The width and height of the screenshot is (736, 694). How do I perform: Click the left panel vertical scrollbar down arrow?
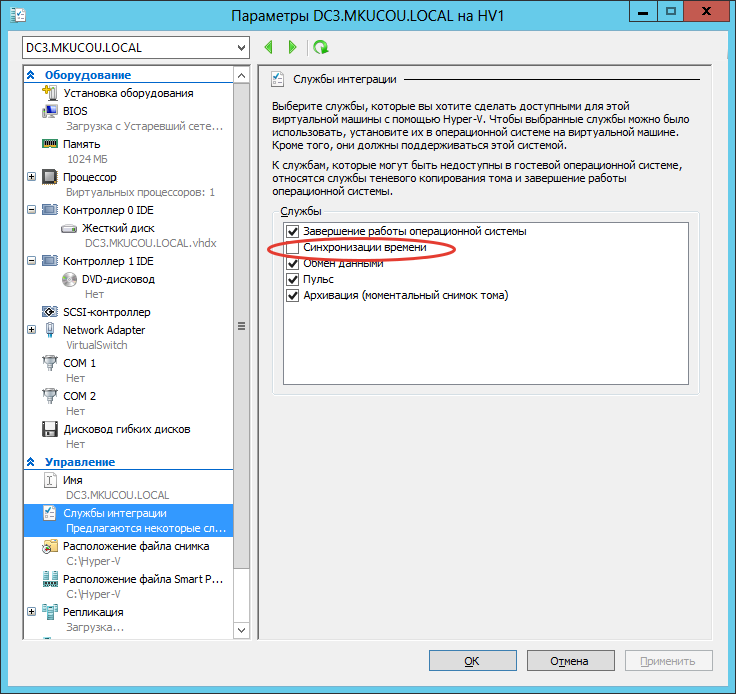pos(240,629)
